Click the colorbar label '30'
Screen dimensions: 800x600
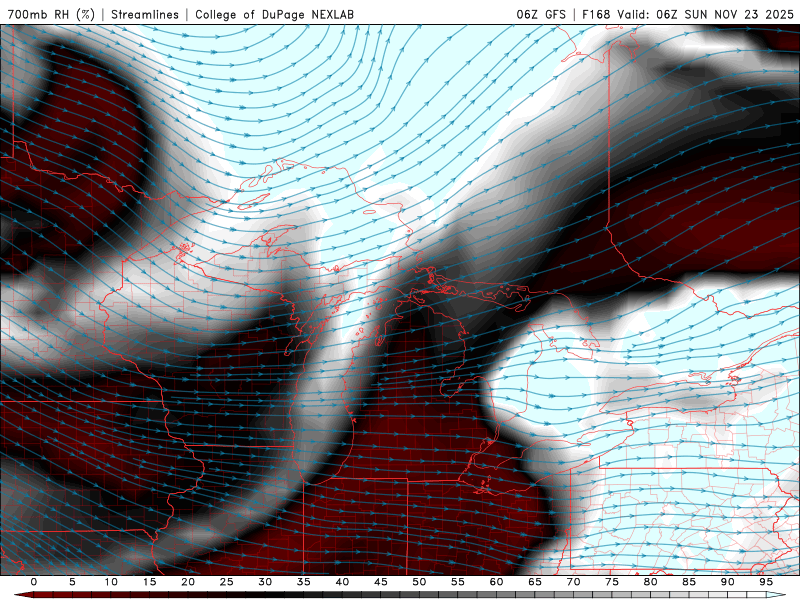[x=265, y=582]
